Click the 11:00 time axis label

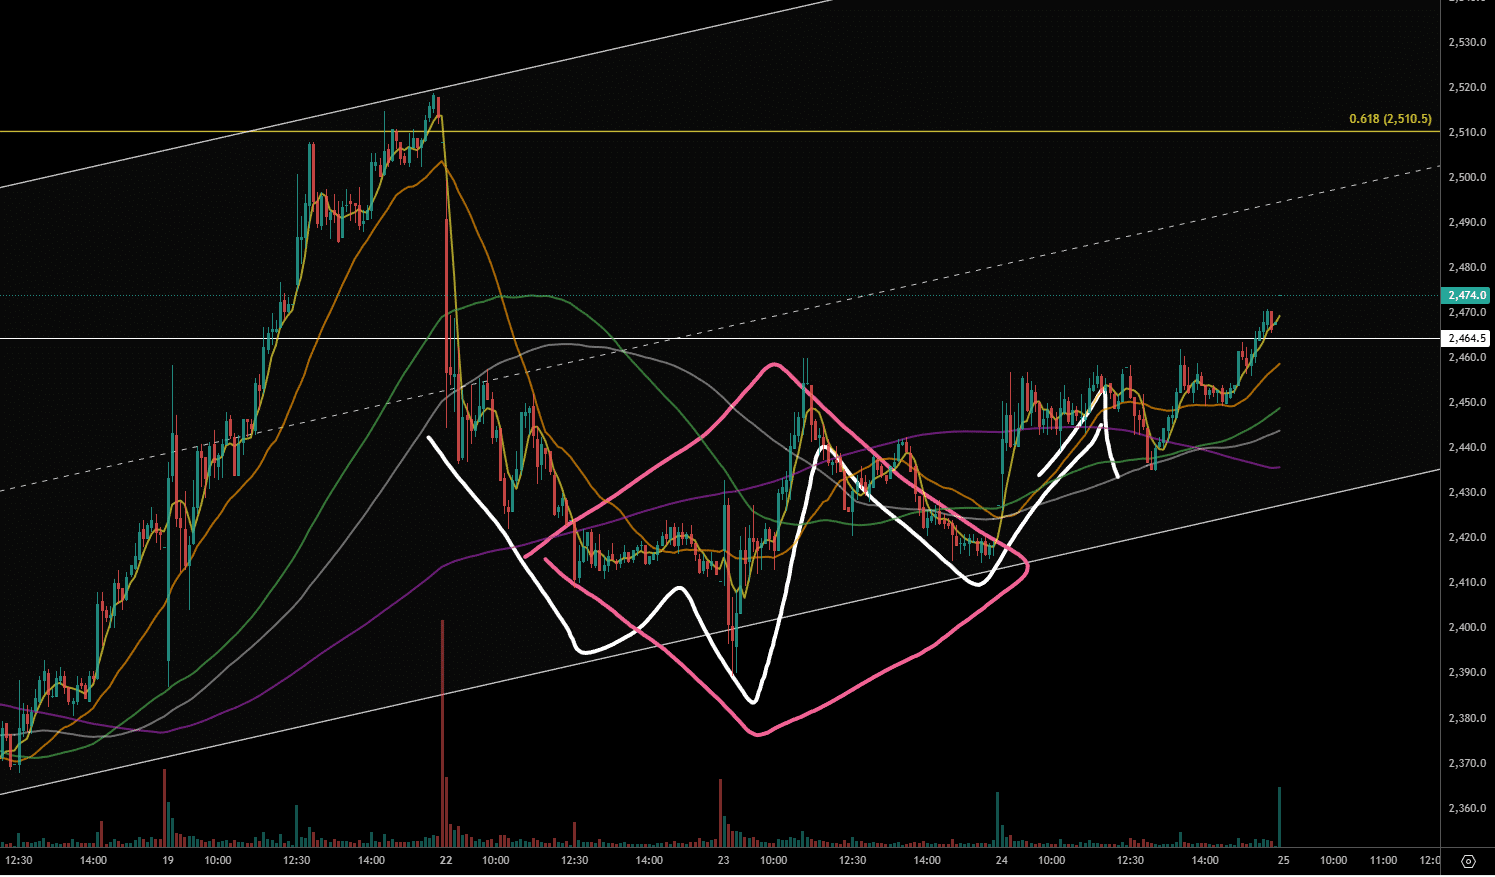(x=1383, y=860)
